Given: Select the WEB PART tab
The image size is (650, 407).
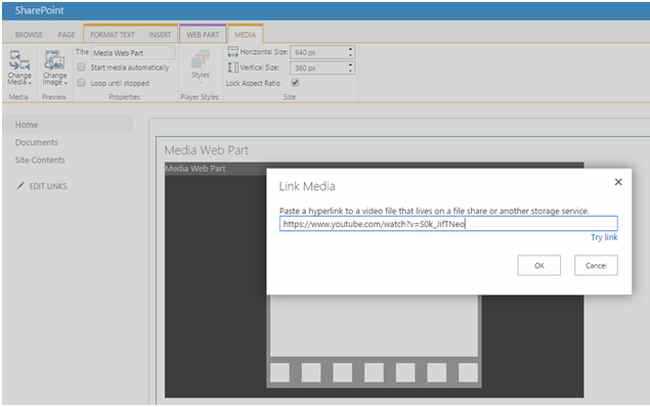Looking at the screenshot, I should [x=203, y=35].
